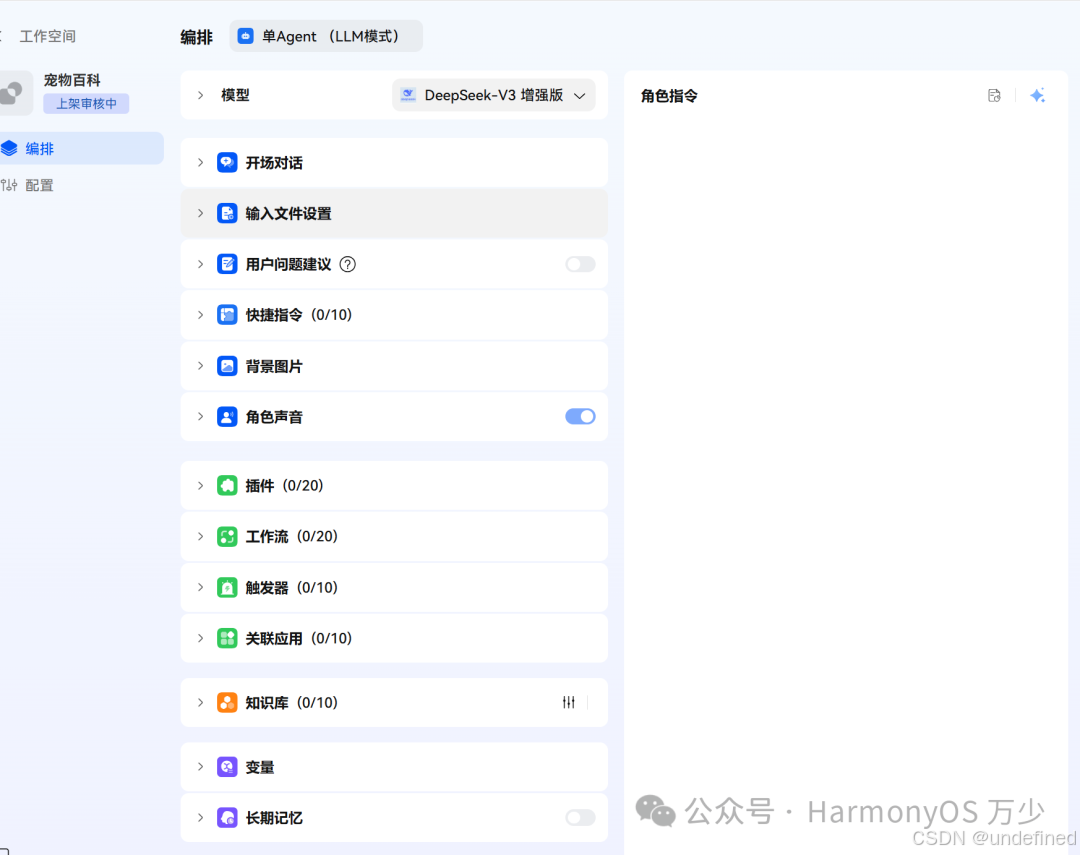1080x855 pixels.
Task: Expand the 插件 chevron
Action: pyautogui.click(x=200, y=486)
